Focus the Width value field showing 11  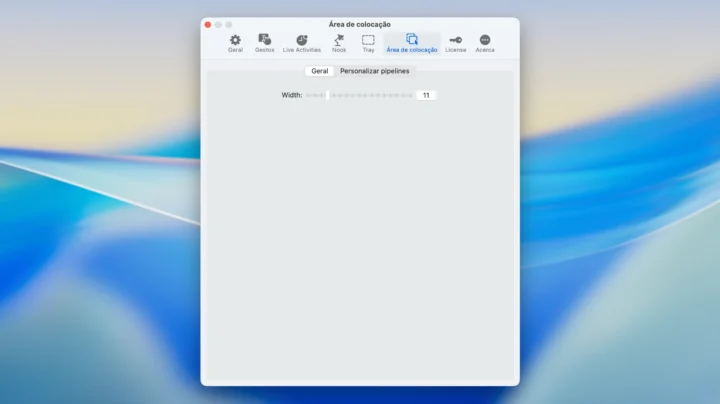click(x=426, y=95)
